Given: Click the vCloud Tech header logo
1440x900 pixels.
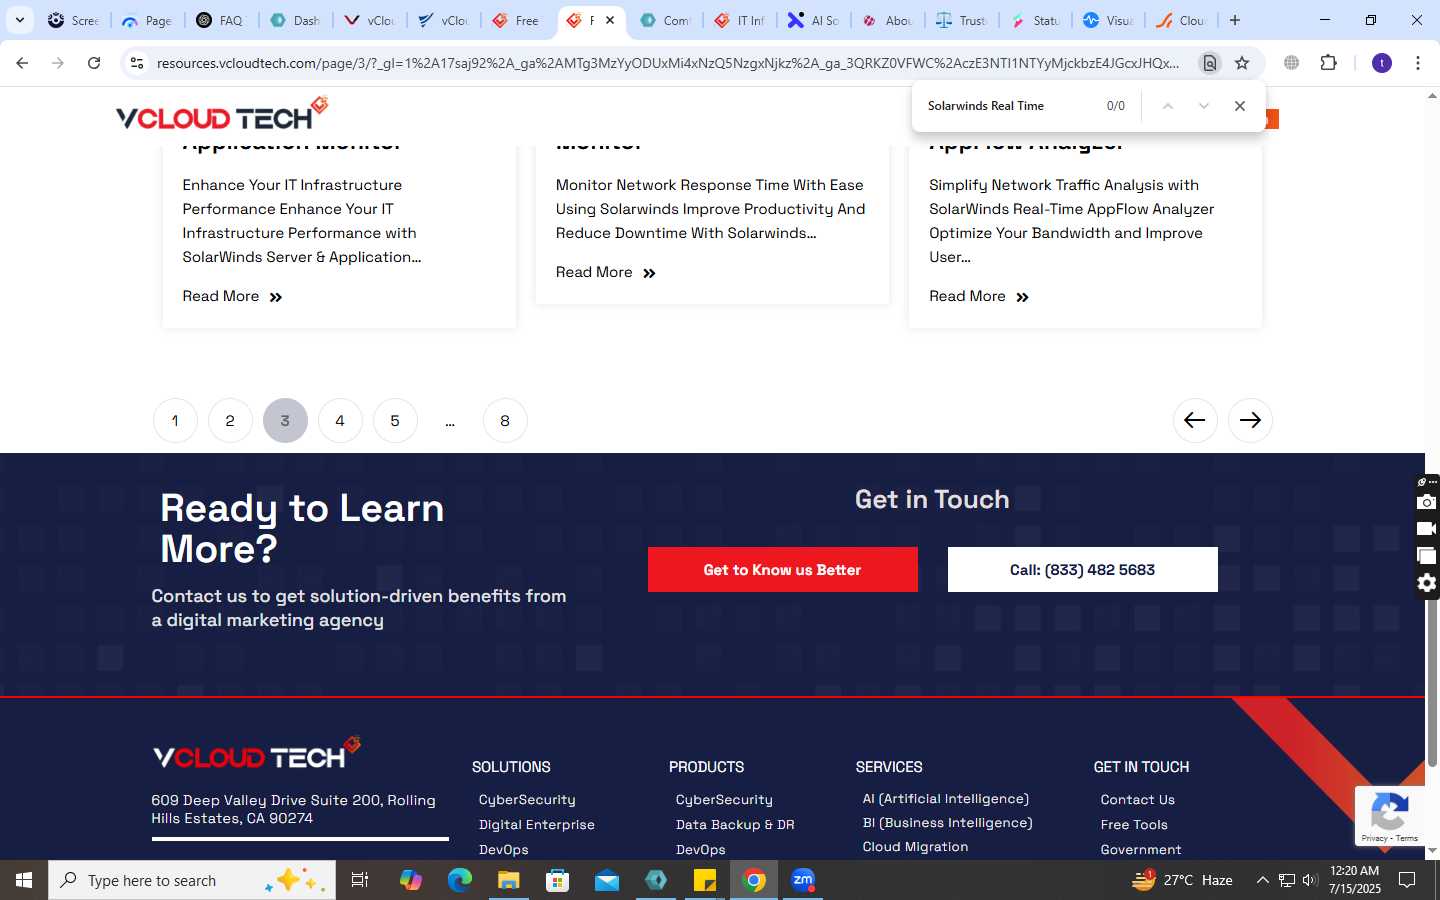Looking at the screenshot, I should (222, 113).
